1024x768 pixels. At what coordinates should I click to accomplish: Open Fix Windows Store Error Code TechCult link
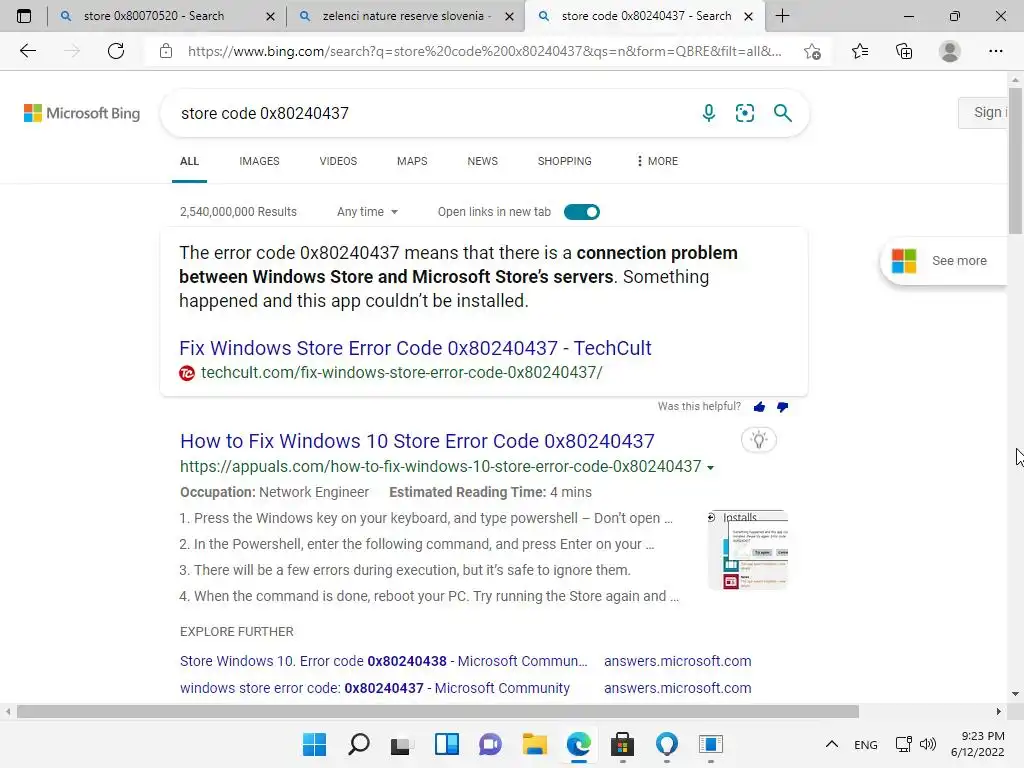415,348
